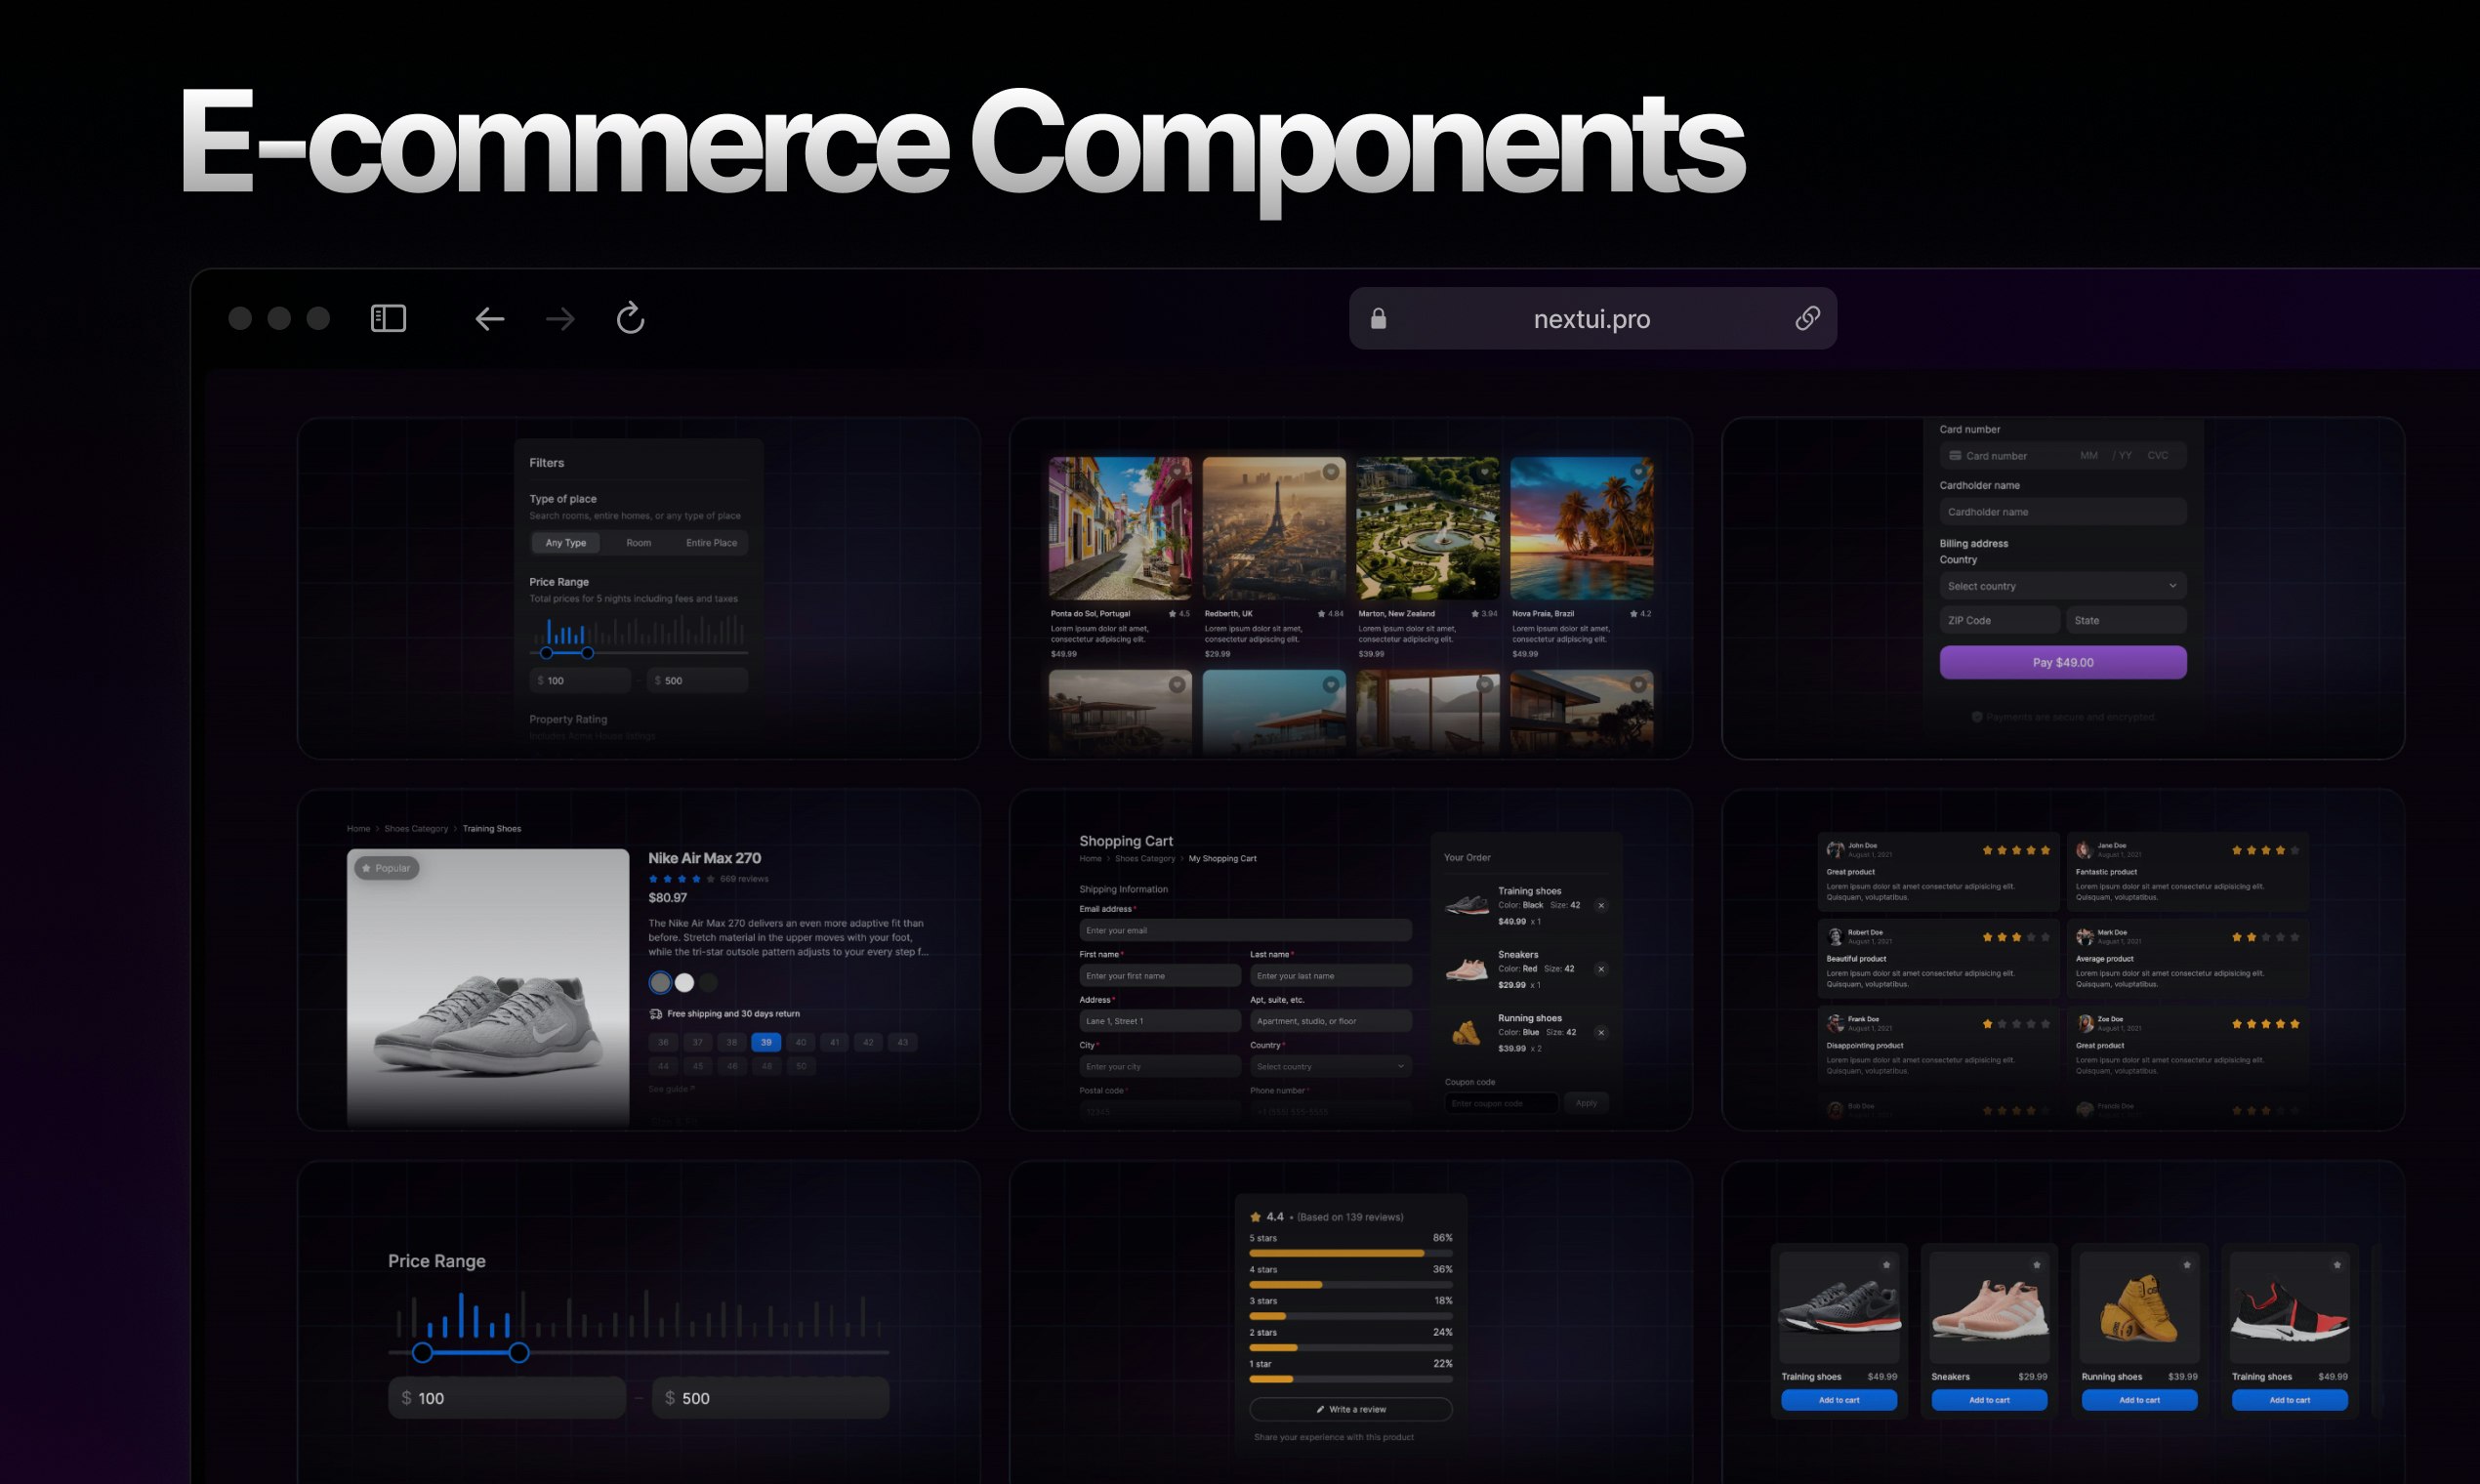This screenshot has width=2480, height=1484.
Task: Click the lock icon in address bar
Action: tap(1378, 319)
